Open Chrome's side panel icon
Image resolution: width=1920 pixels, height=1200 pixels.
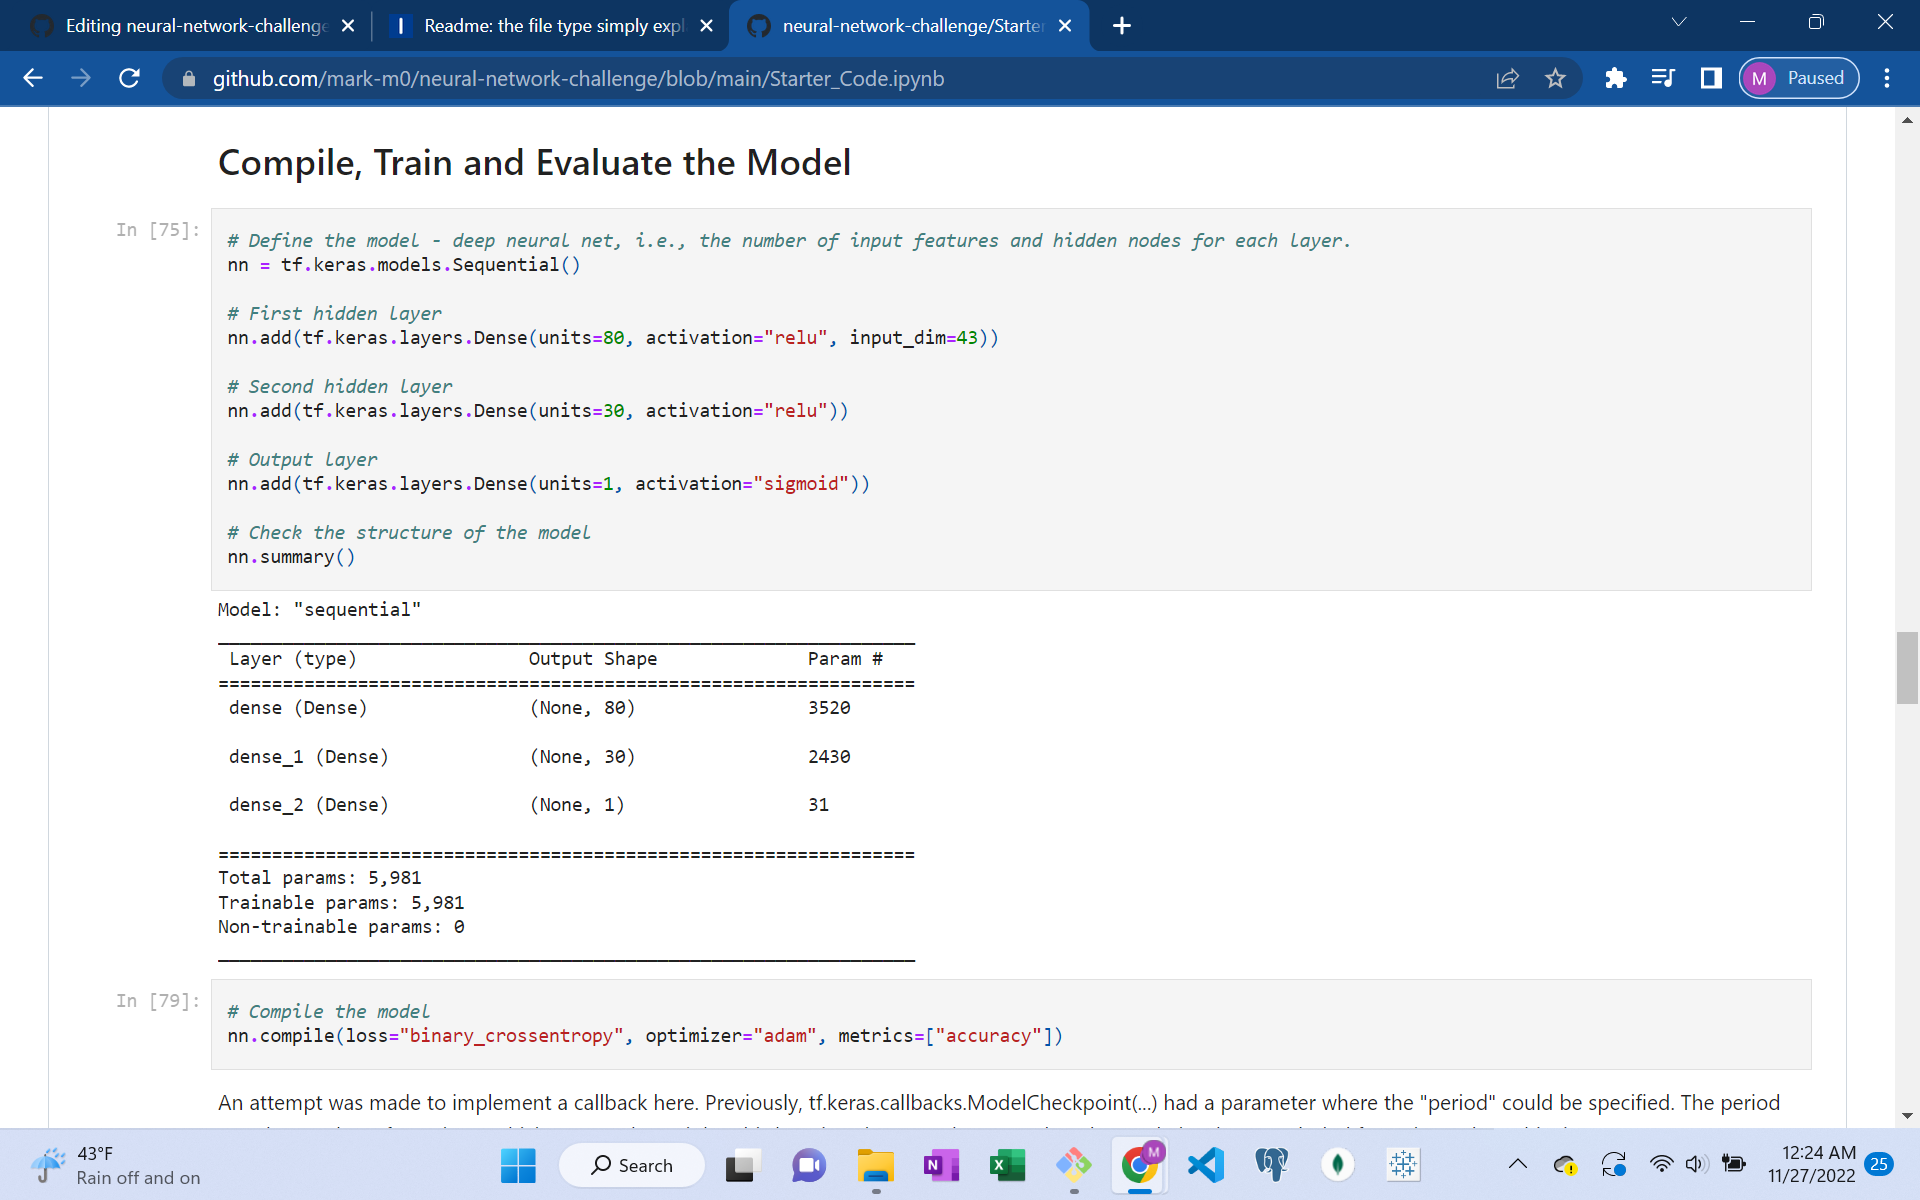coord(1711,78)
